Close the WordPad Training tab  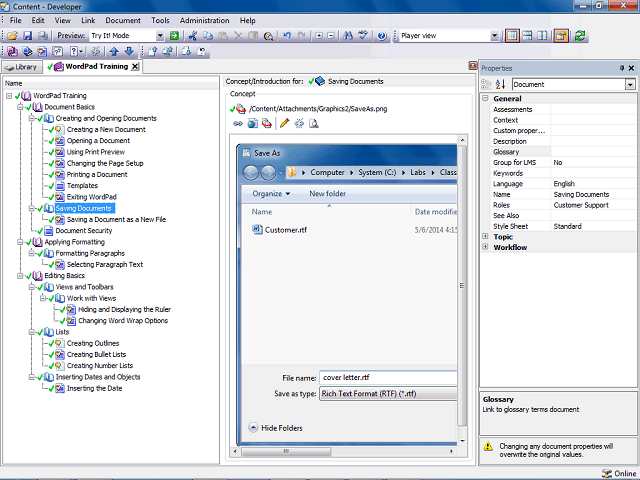(135, 67)
